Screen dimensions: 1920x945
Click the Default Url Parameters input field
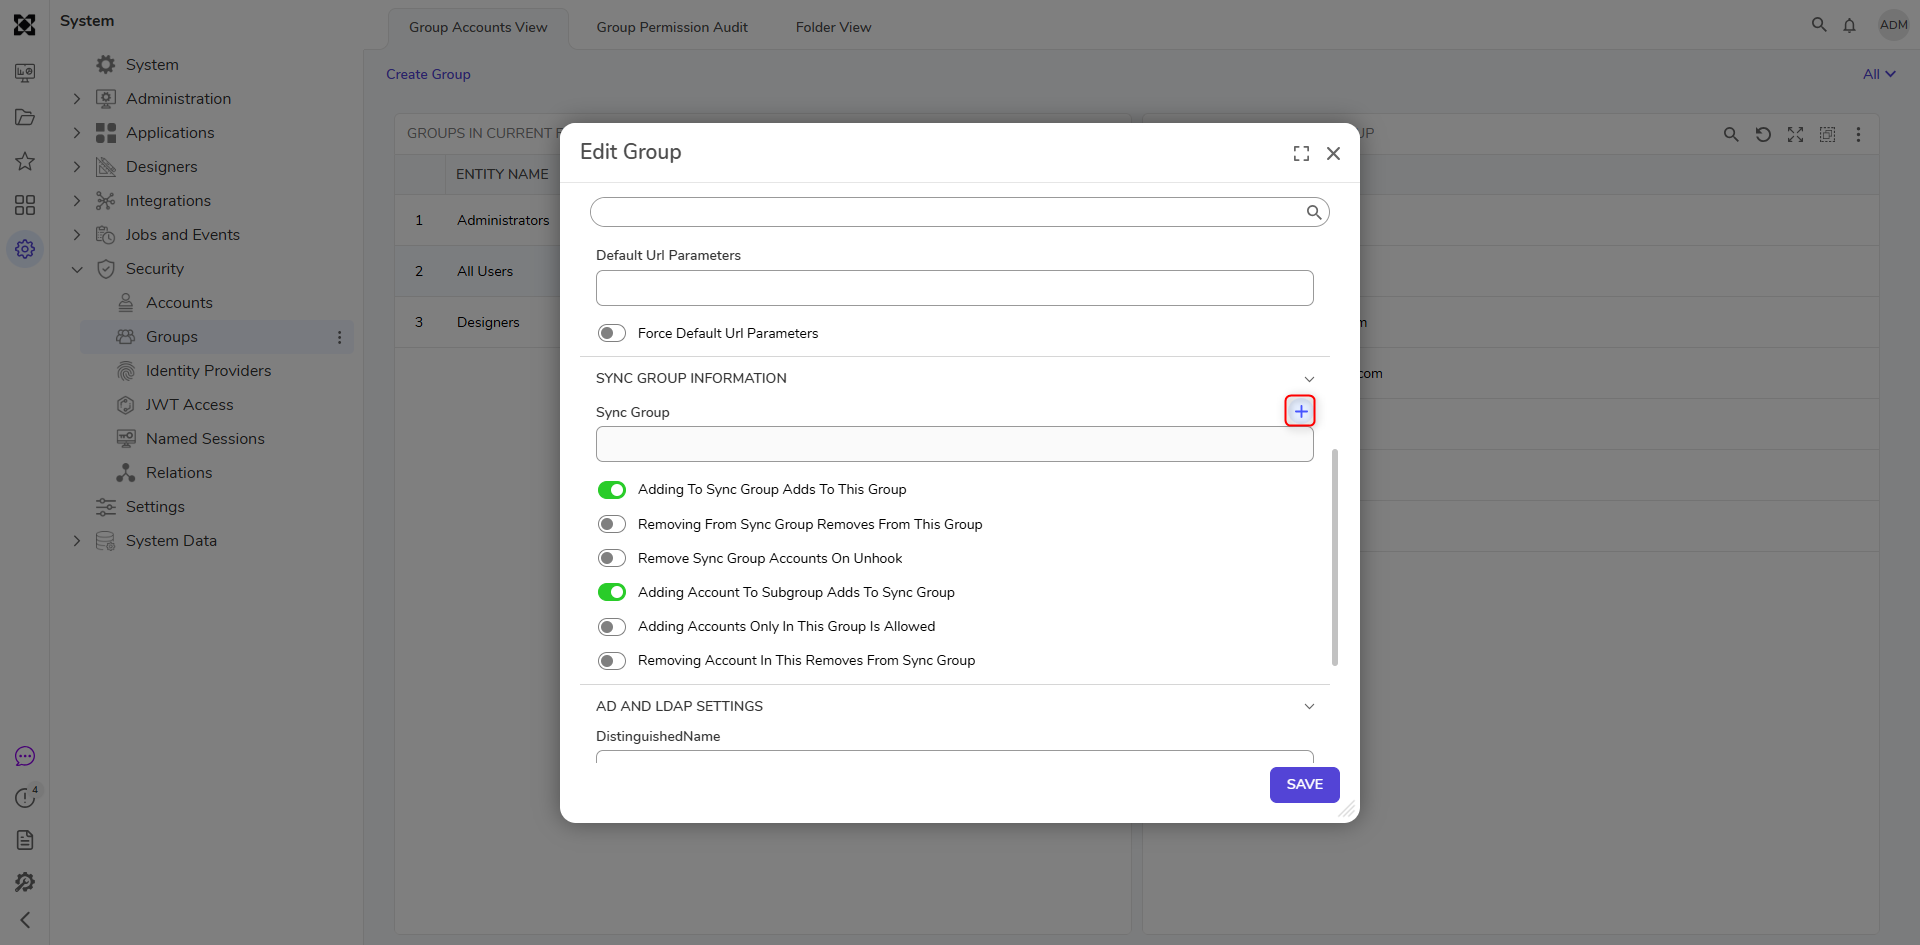(x=954, y=288)
